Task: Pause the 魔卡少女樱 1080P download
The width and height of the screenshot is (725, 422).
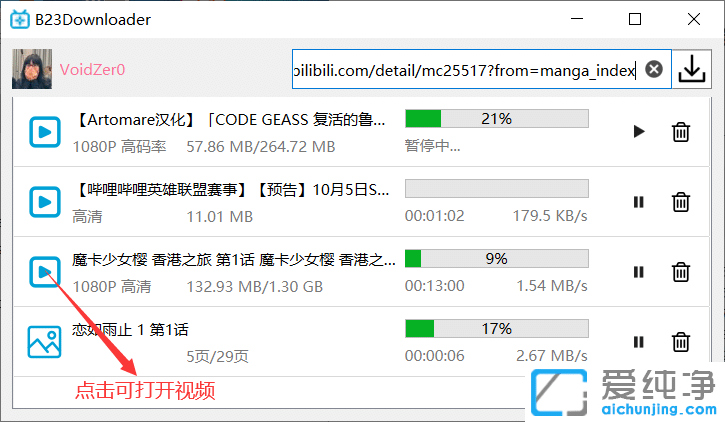Action: (639, 272)
